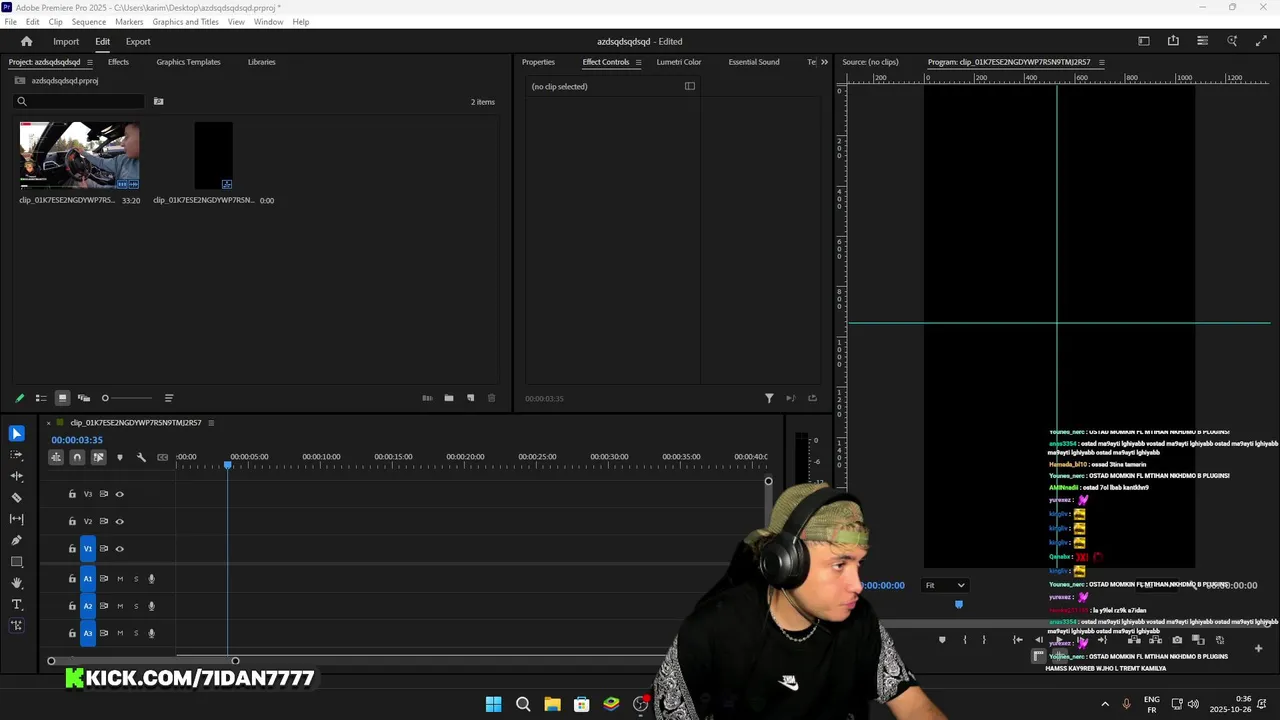Solo audio track A2
The image size is (1280, 720).
coord(136,606)
